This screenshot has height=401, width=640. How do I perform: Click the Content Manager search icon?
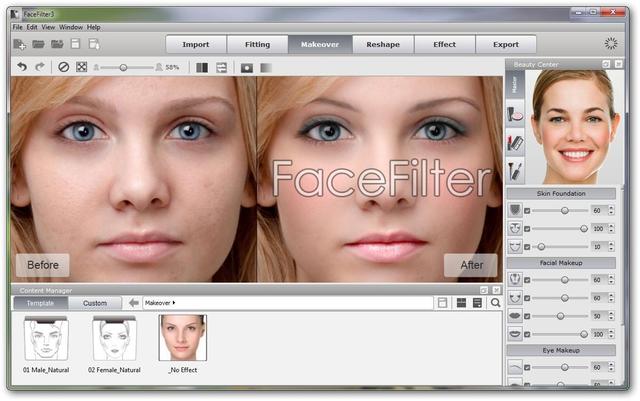click(x=496, y=303)
